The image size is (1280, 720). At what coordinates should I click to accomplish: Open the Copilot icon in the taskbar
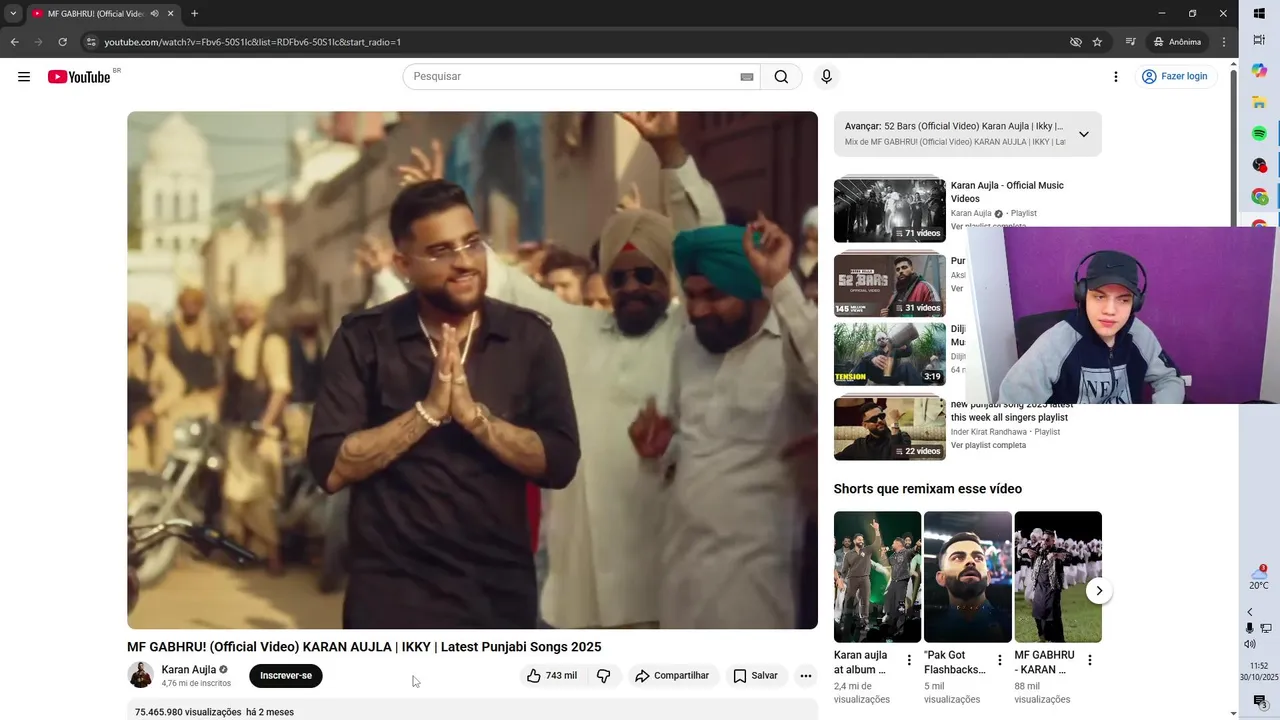tap(1259, 70)
